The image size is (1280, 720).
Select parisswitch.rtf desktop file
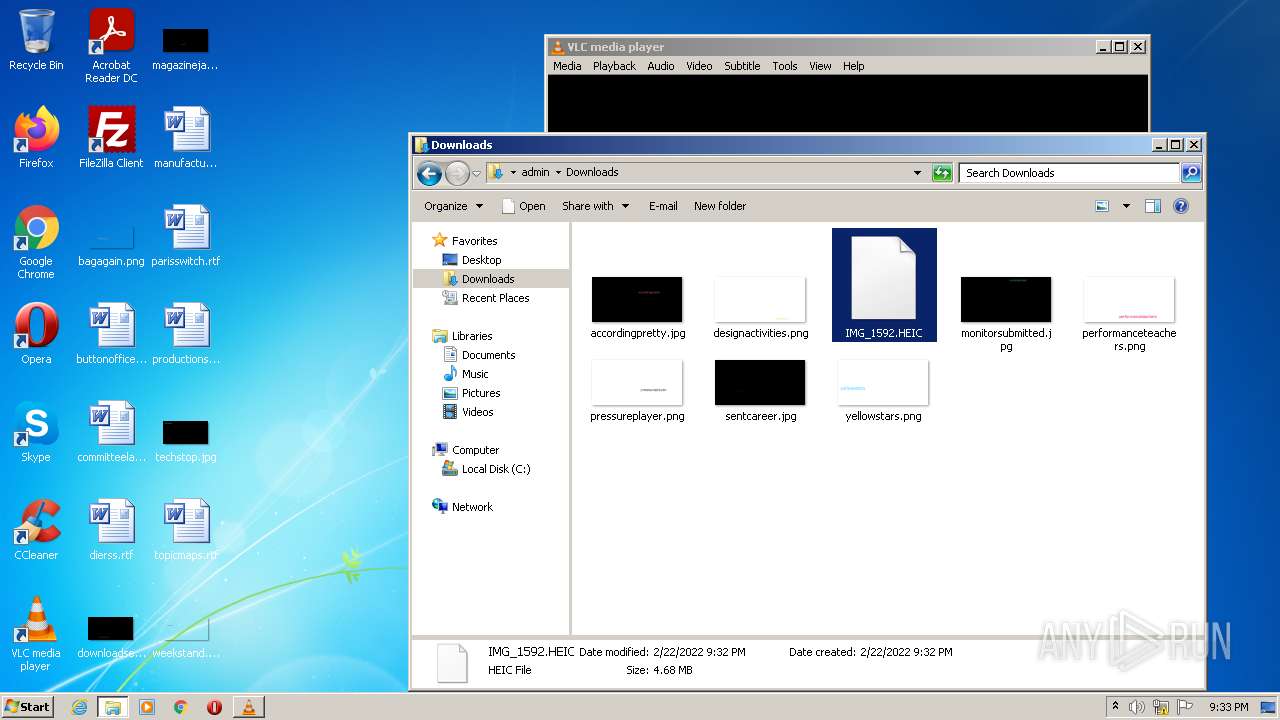pos(186,235)
